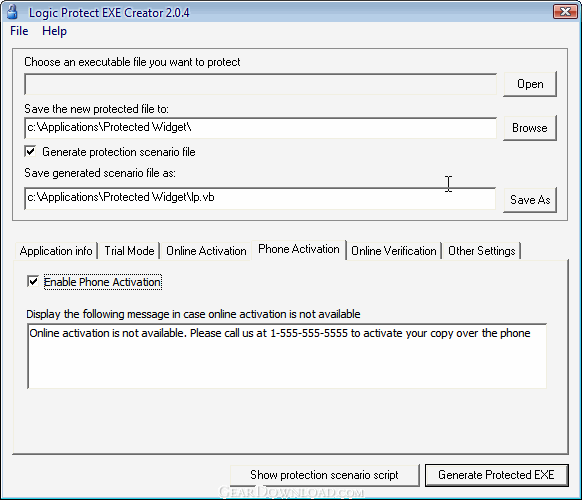
Task: Click the Open button to choose executable
Action: [x=530, y=84]
